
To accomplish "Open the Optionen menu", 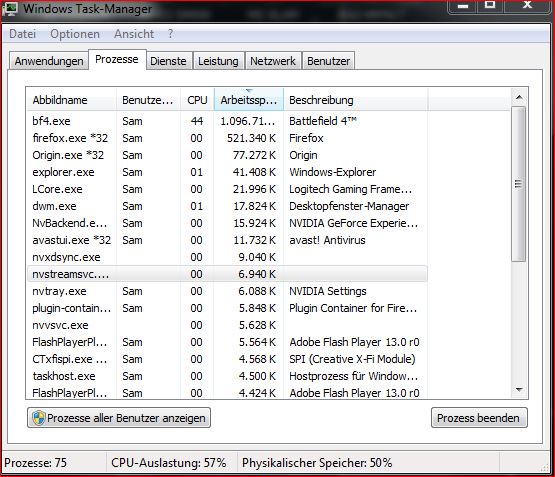I will click(75, 34).
